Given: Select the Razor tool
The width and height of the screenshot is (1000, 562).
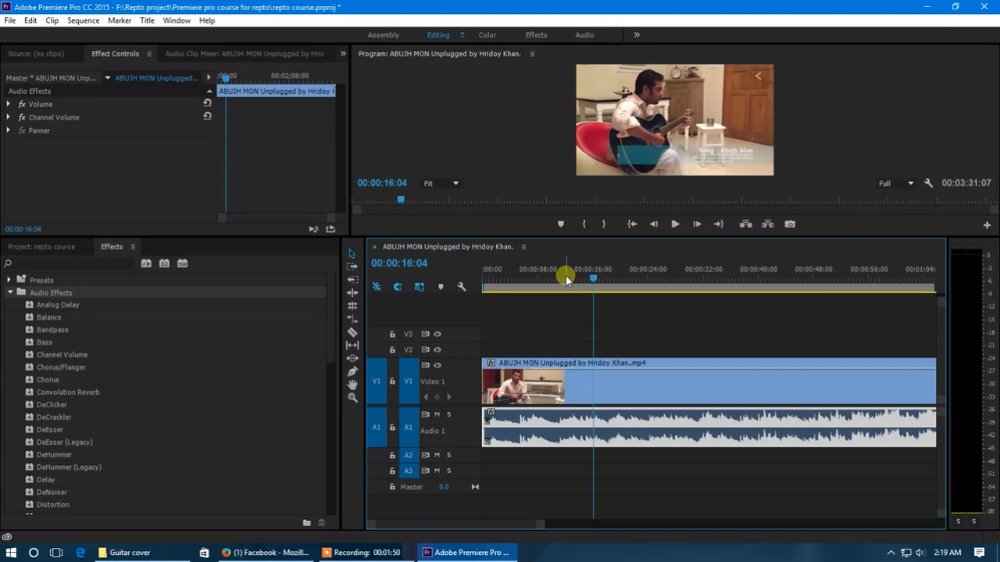Looking at the screenshot, I should [352, 332].
